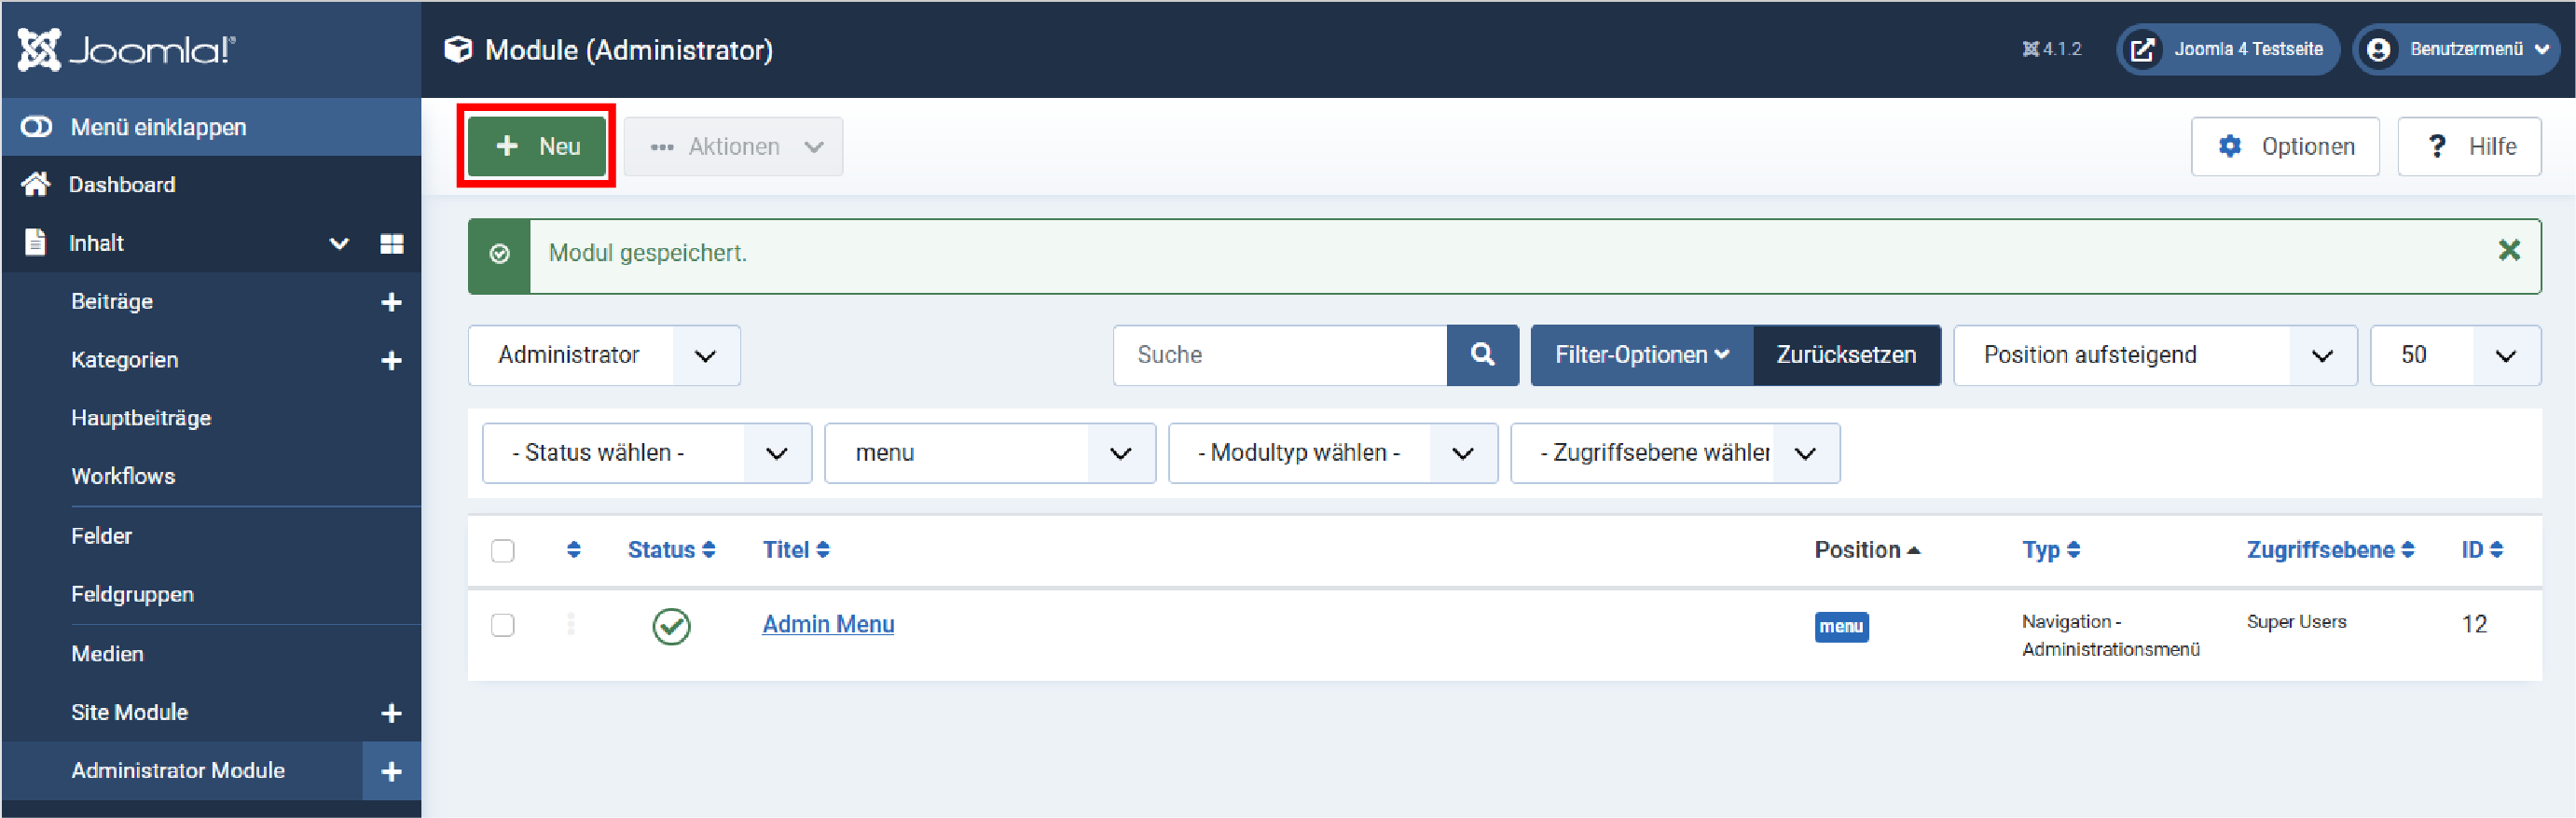Toggle published status of Admin Menu
Screen dimensions: 2576x818
[x=671, y=627]
